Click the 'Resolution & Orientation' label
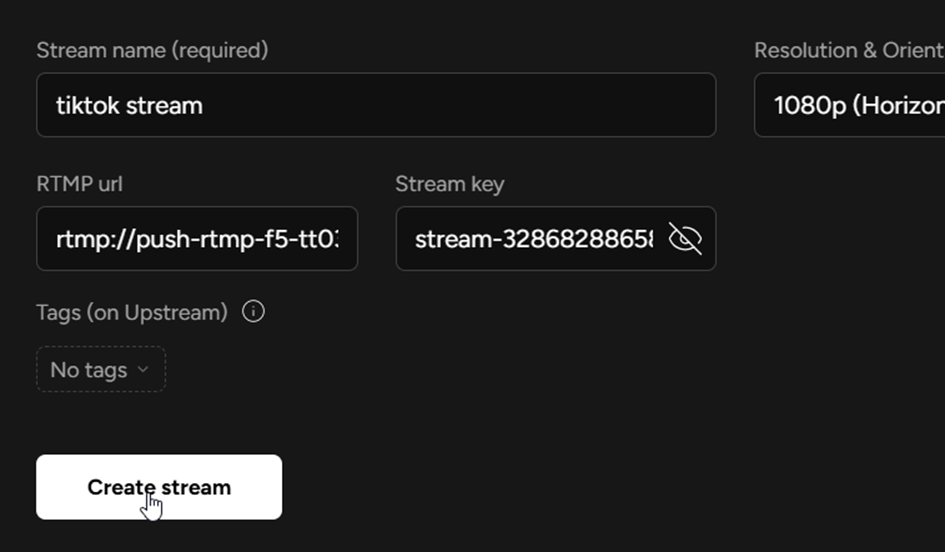 (848, 50)
